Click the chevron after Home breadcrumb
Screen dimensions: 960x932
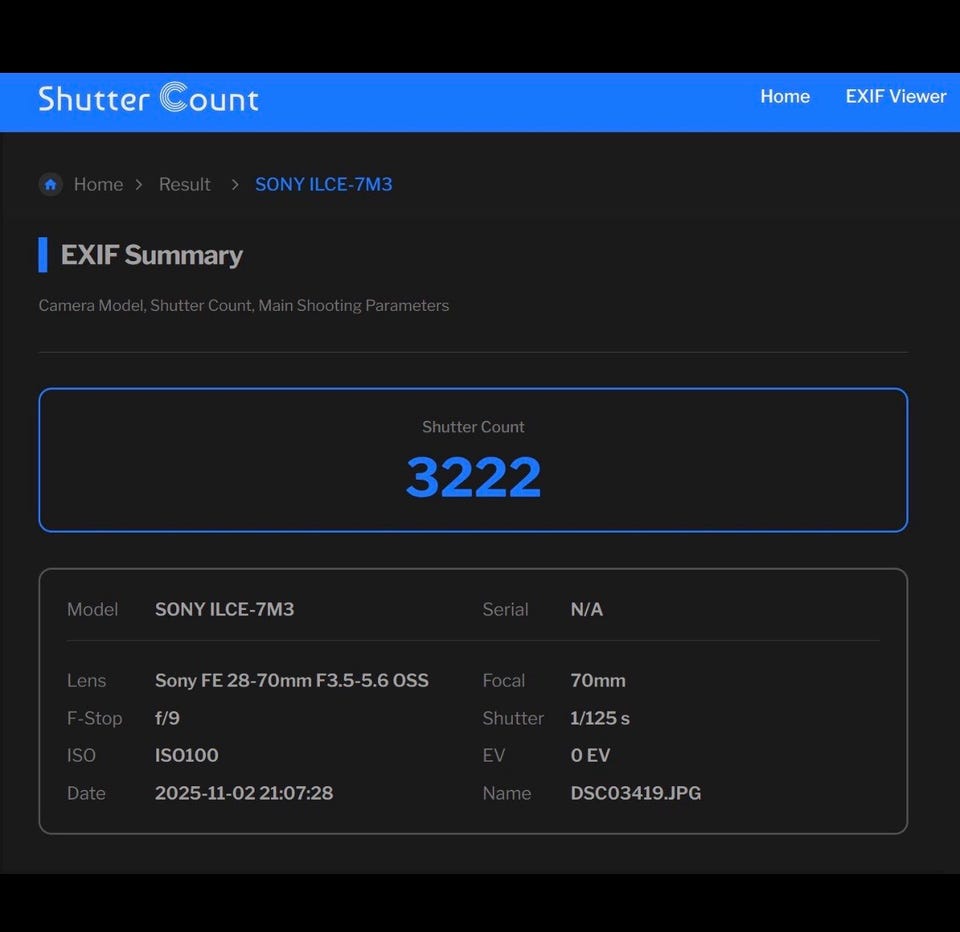tap(139, 184)
